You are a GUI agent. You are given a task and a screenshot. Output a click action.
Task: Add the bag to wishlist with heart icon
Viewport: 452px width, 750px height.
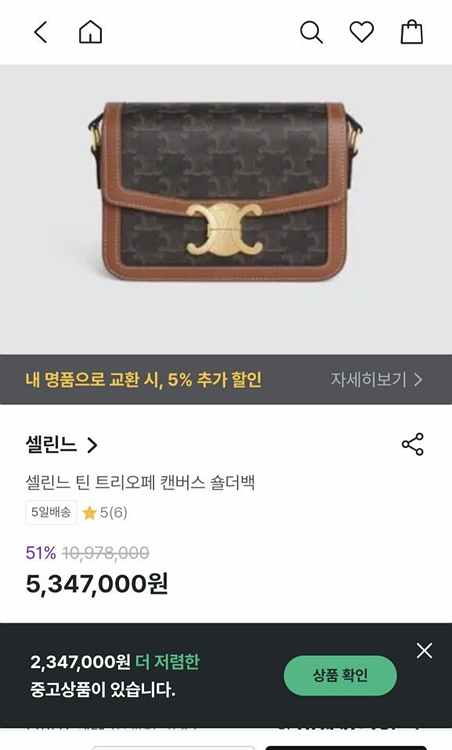(362, 33)
